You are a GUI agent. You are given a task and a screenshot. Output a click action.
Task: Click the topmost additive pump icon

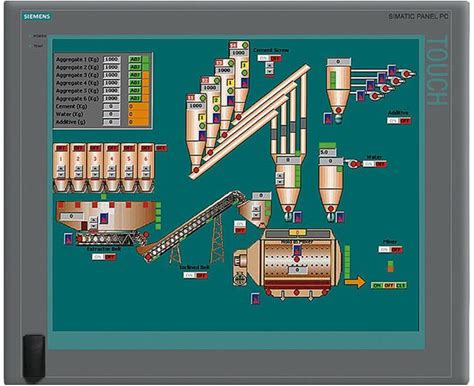click(x=406, y=73)
